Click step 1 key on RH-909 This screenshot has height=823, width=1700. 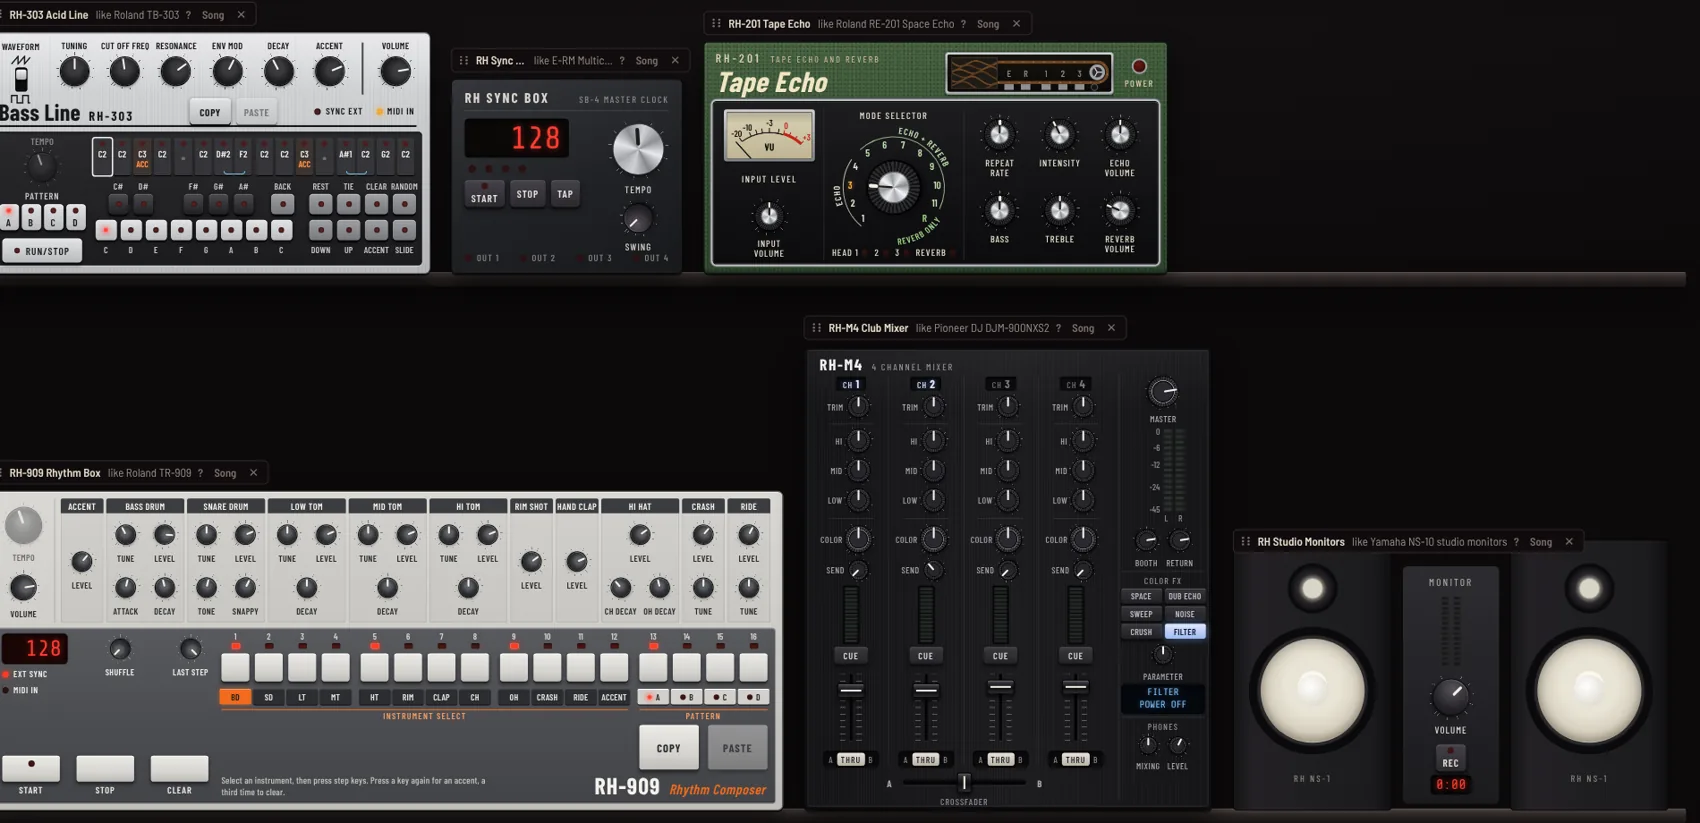(x=235, y=667)
